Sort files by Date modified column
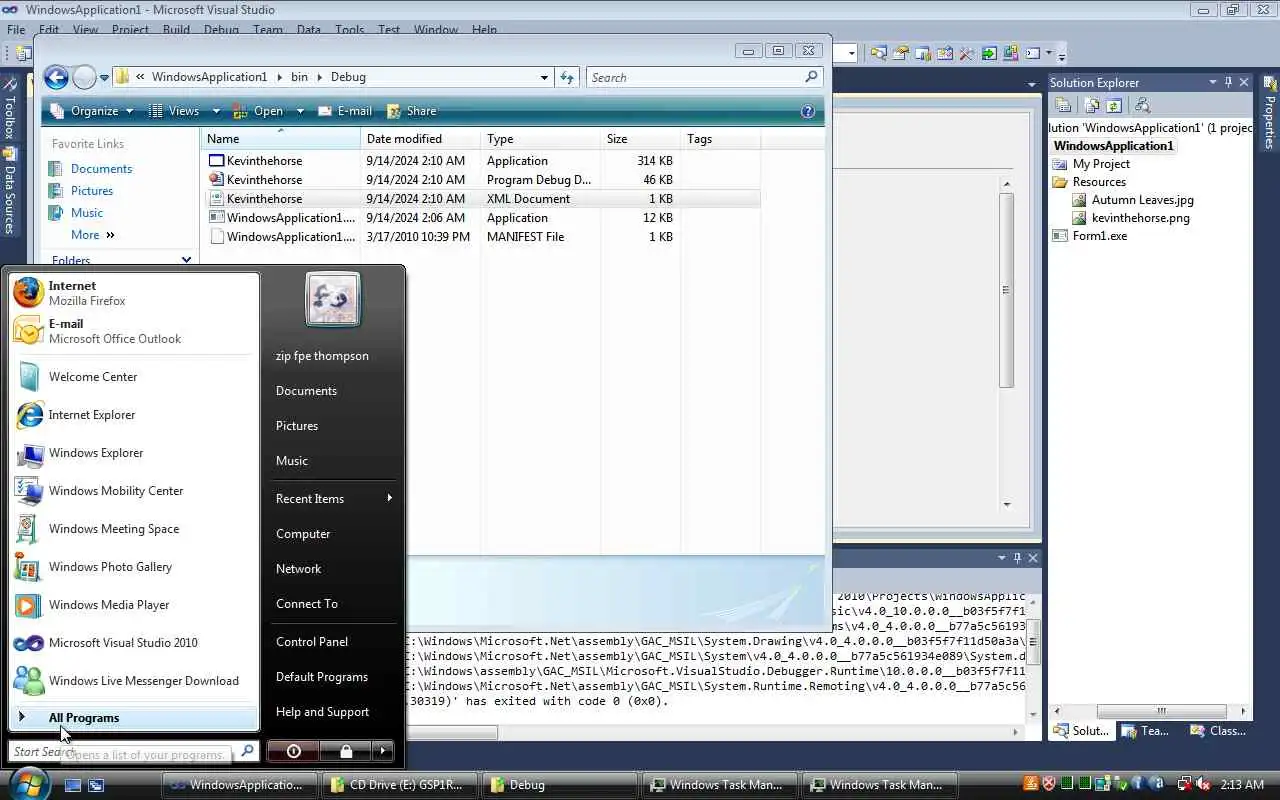This screenshot has width=1280, height=800. click(420, 139)
